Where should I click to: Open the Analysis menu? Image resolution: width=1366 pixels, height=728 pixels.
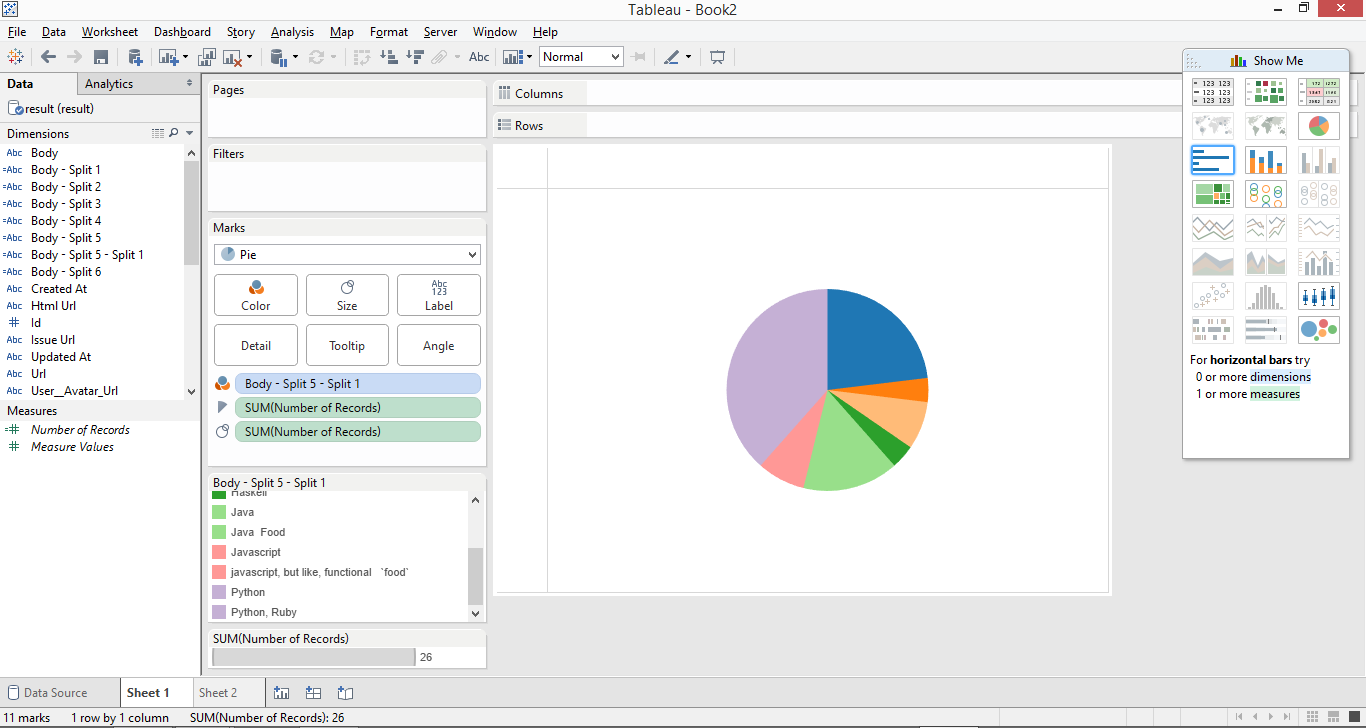pyautogui.click(x=292, y=32)
